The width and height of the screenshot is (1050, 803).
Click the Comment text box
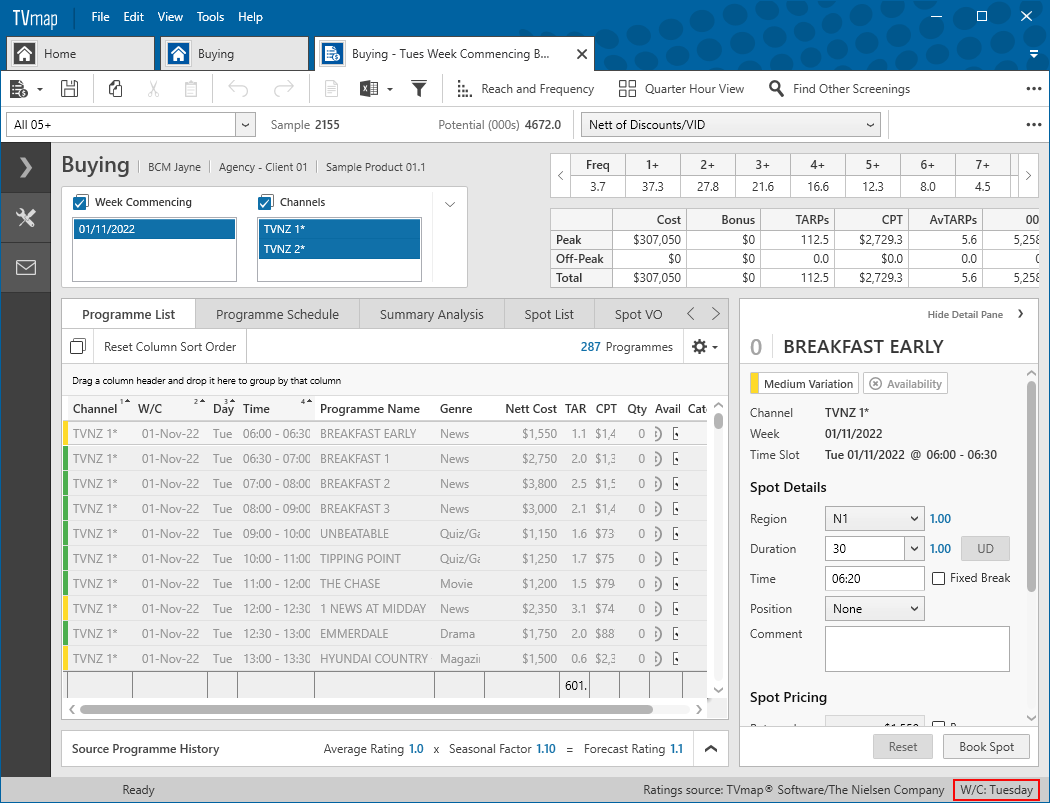917,649
